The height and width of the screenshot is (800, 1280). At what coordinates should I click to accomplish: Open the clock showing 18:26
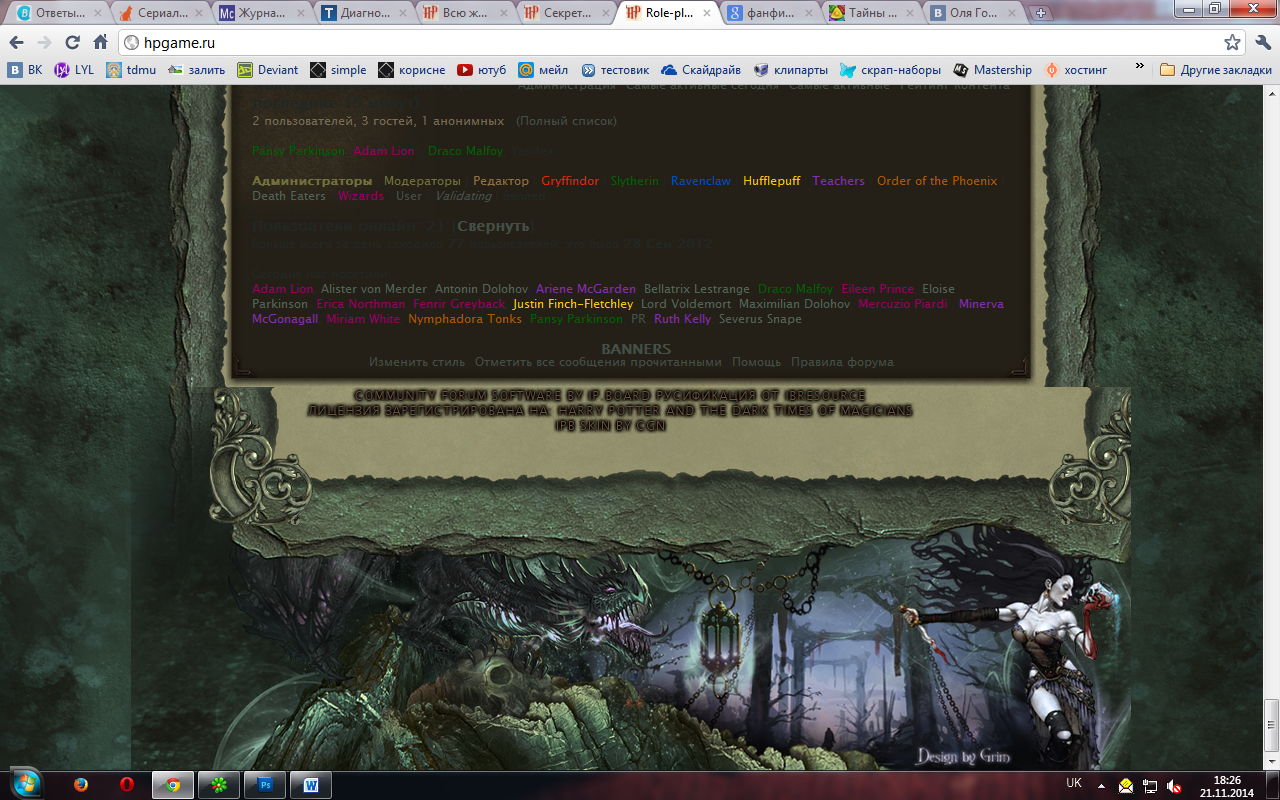pyautogui.click(x=1226, y=785)
